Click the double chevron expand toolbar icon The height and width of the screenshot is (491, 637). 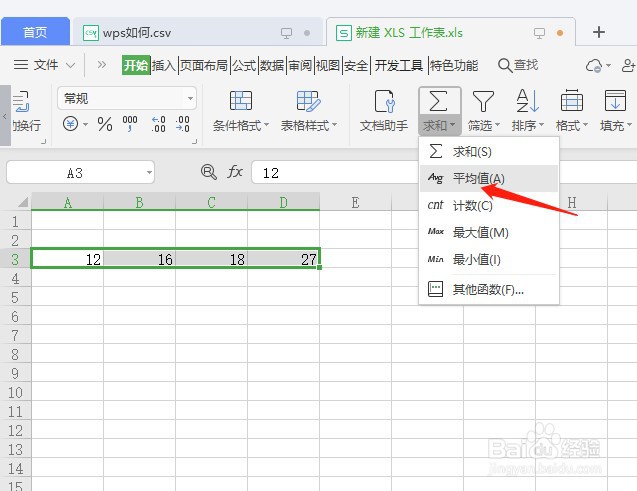point(102,65)
